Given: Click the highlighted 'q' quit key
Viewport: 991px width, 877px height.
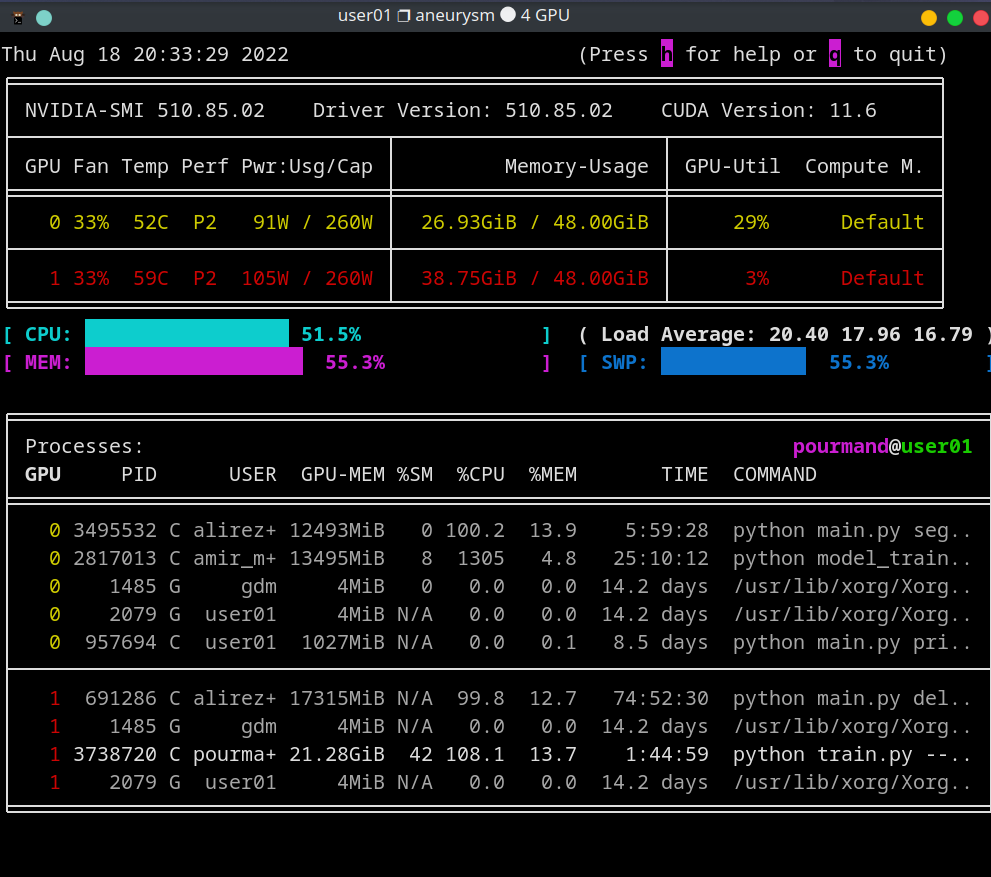Looking at the screenshot, I should (835, 54).
